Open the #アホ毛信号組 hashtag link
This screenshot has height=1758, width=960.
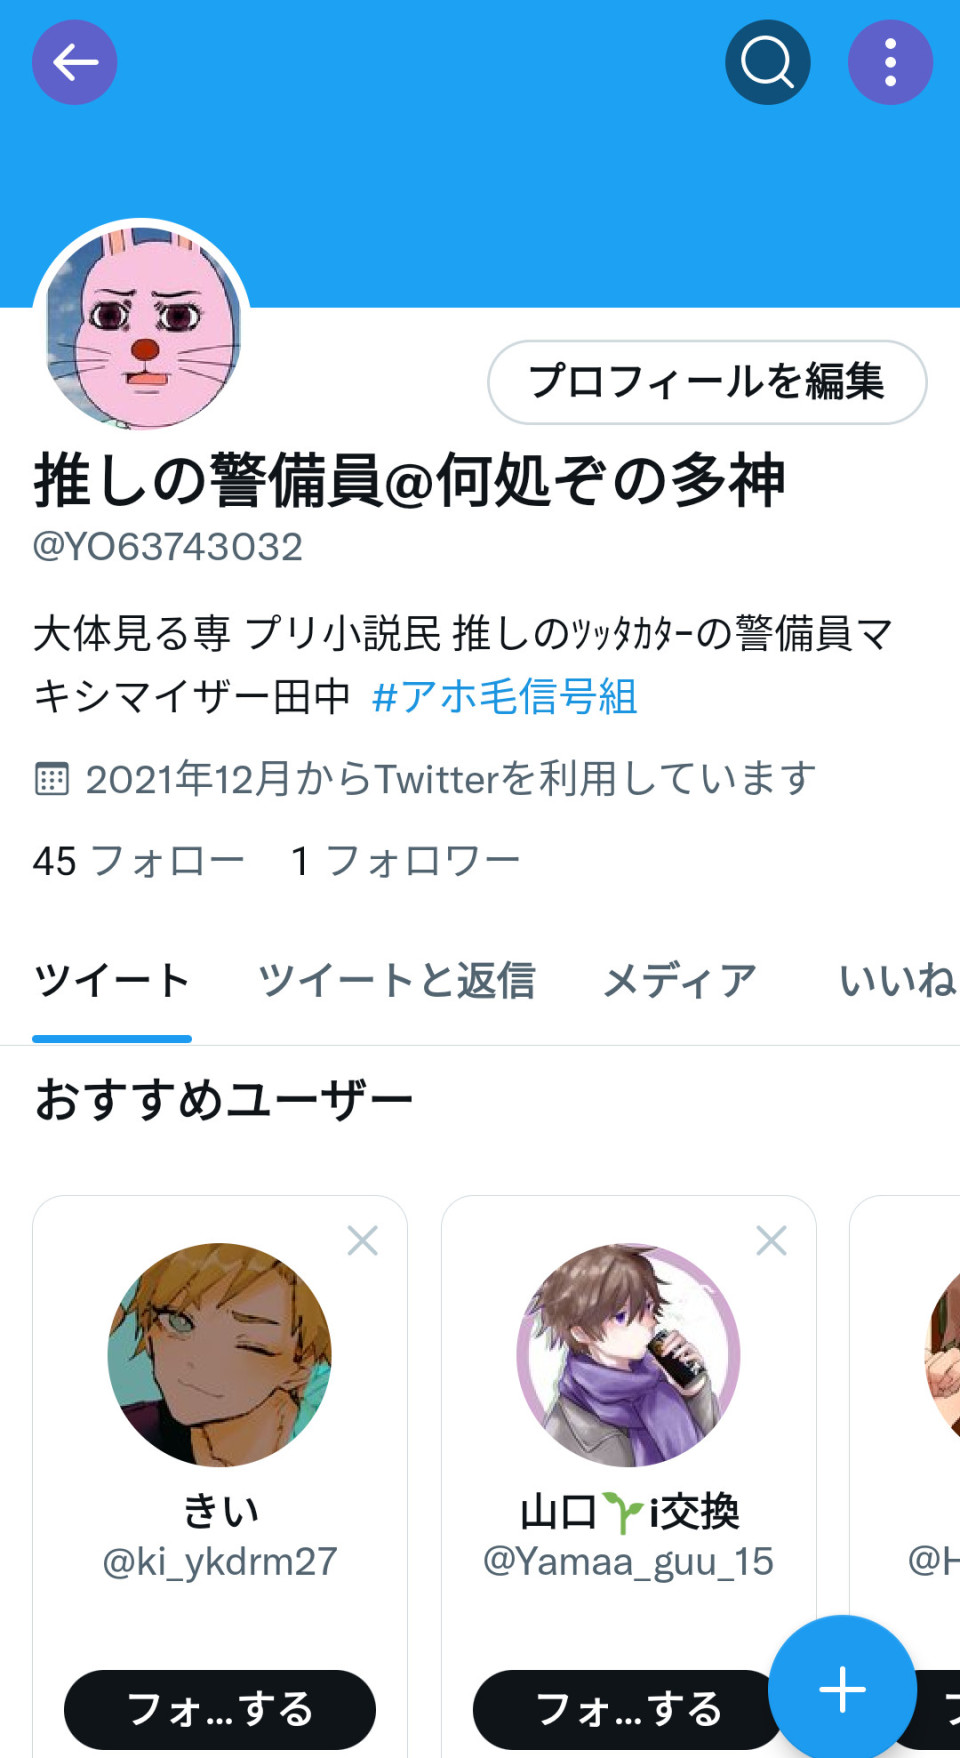(x=505, y=697)
